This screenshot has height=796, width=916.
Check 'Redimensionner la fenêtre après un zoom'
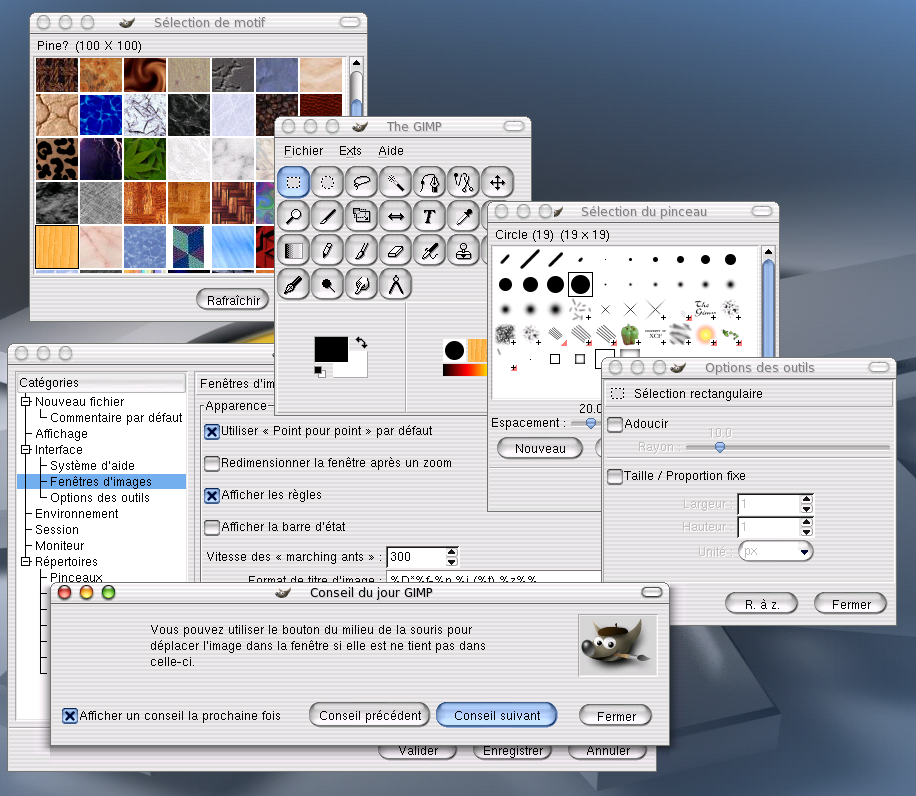(x=211, y=464)
